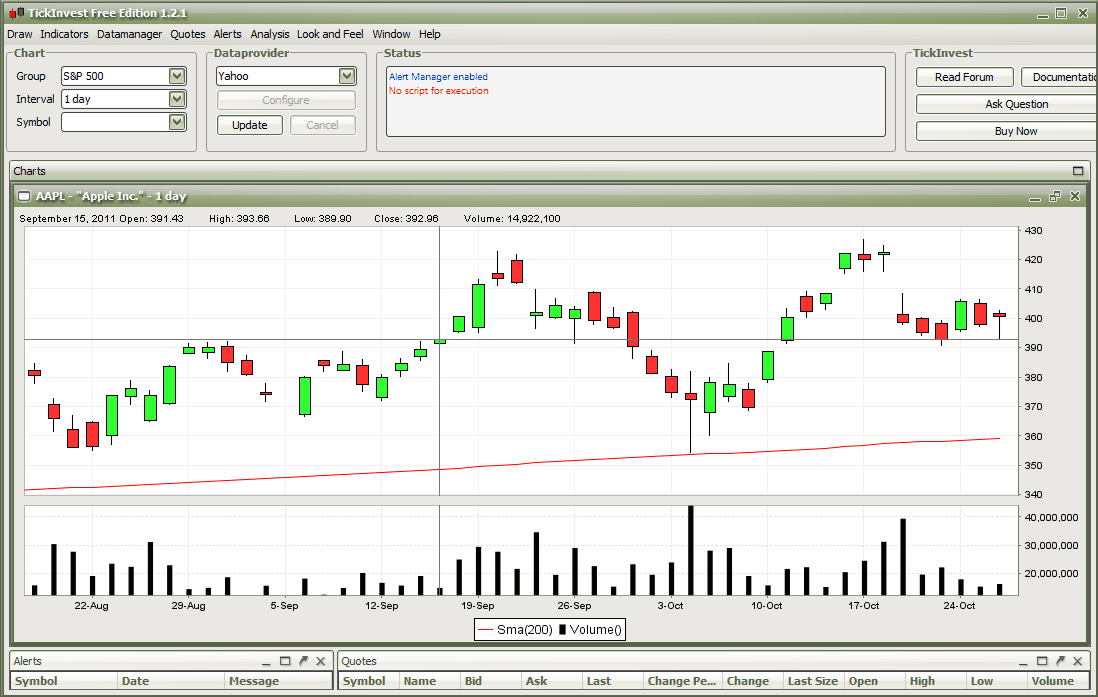Restore the AAPL chart window size
This screenshot has width=1098, height=697.
pos(1055,197)
